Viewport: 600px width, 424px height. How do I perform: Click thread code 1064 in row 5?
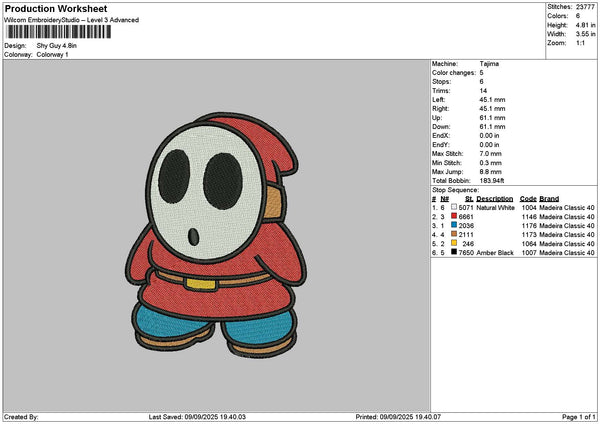click(529, 244)
